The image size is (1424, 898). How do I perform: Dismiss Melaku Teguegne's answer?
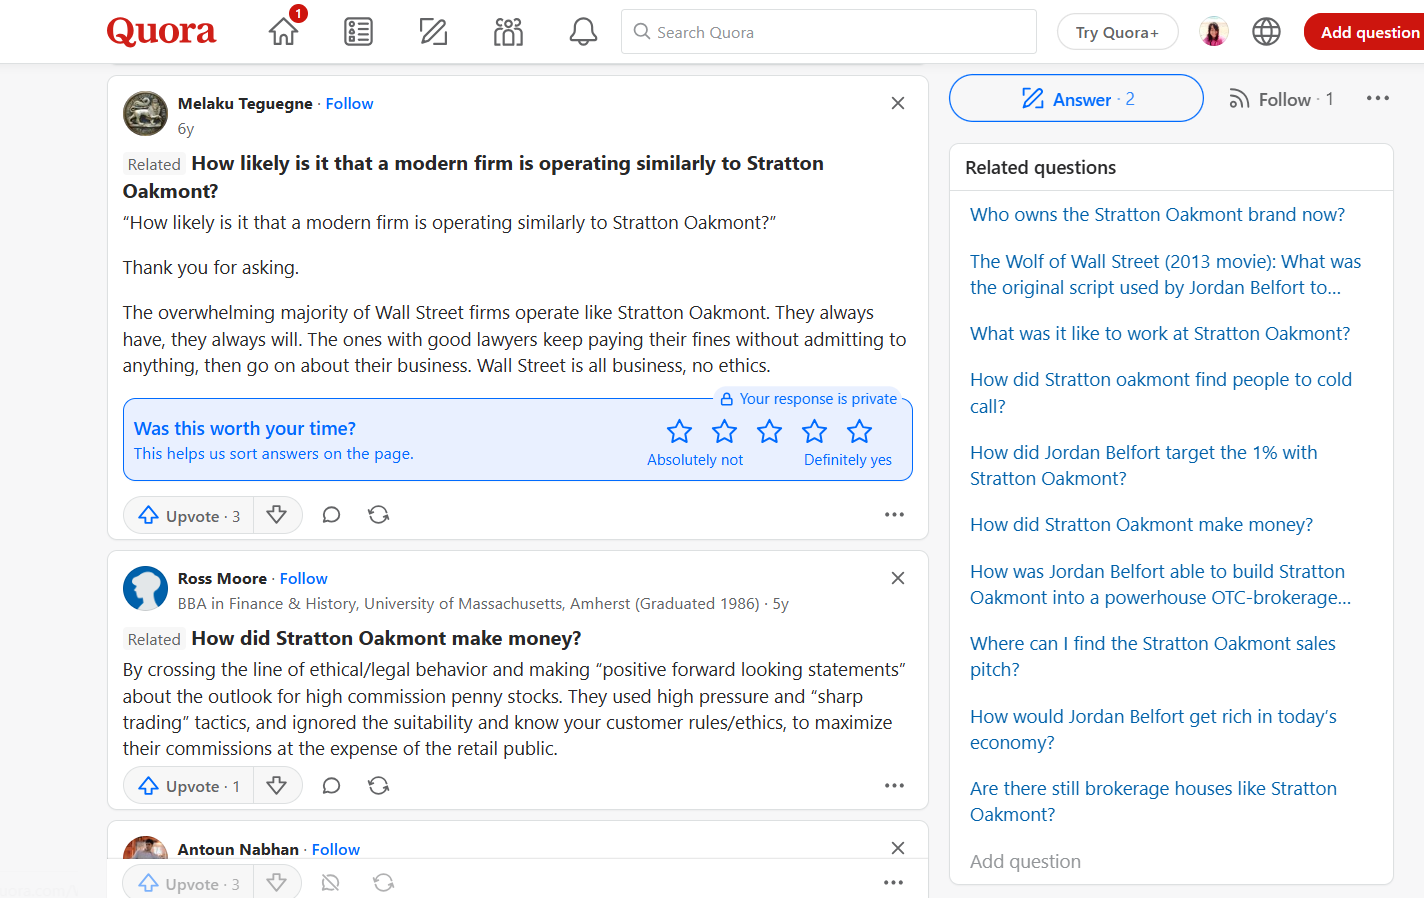898,103
